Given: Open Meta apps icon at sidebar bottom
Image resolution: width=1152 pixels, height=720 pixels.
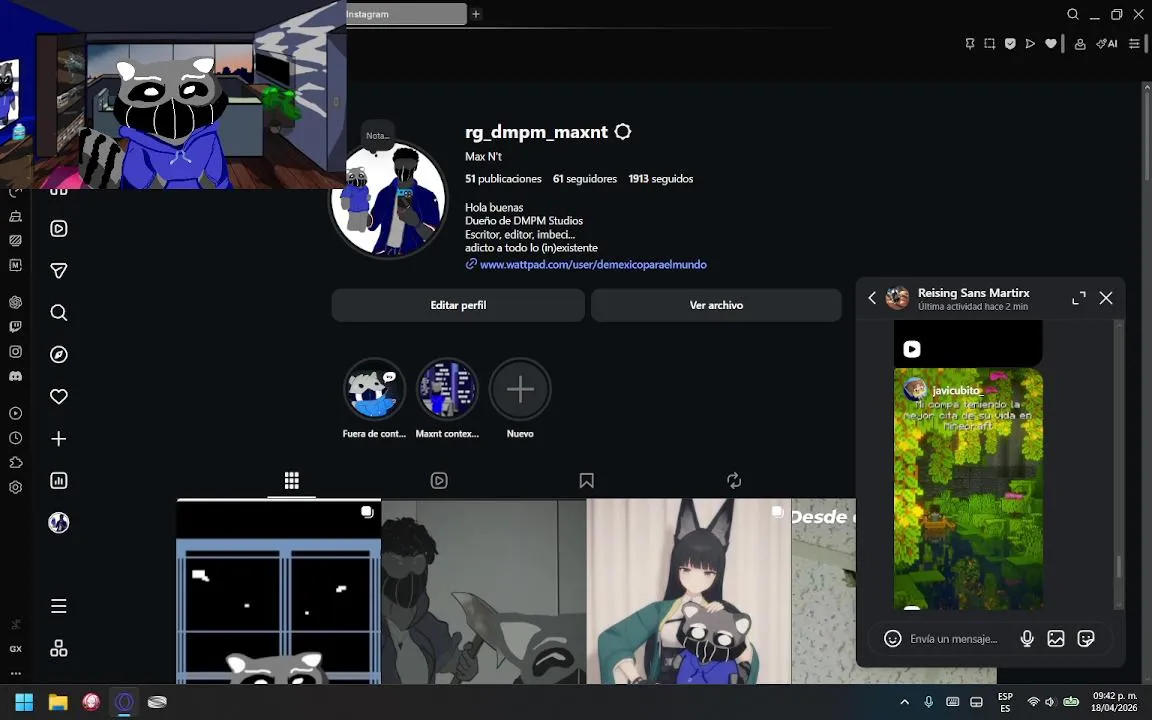Looking at the screenshot, I should click(59, 648).
